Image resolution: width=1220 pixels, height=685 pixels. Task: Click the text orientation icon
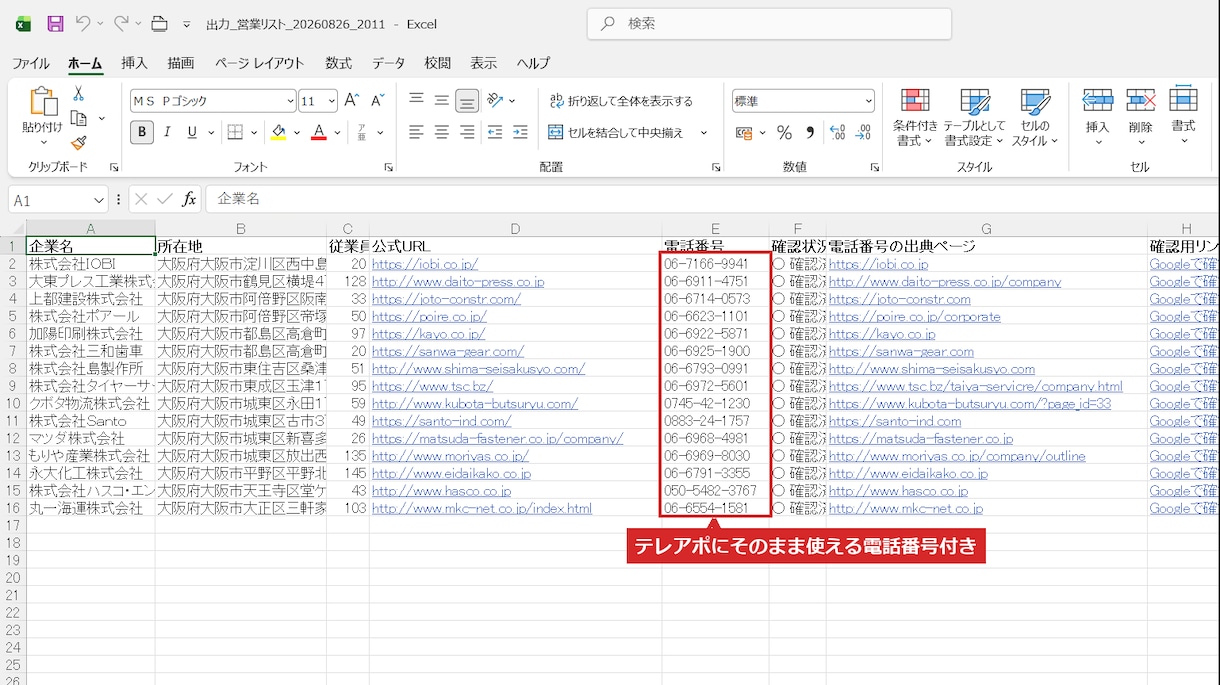pyautogui.click(x=495, y=101)
